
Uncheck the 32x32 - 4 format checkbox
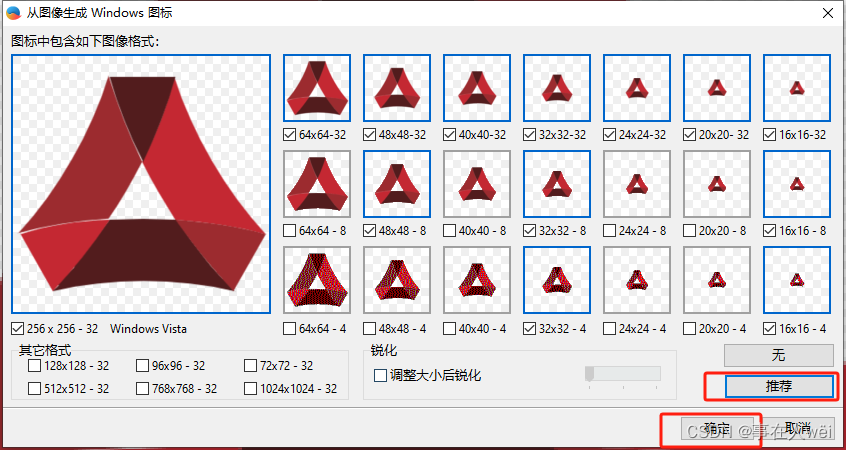(x=530, y=328)
